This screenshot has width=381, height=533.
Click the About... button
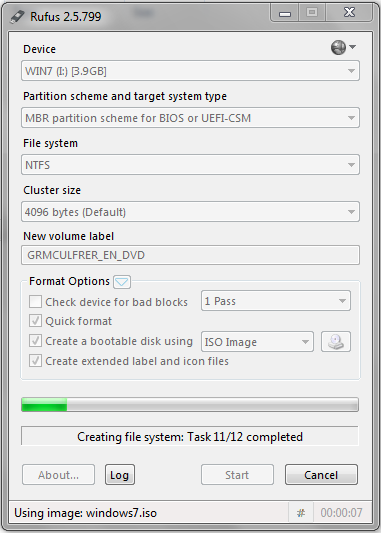pyautogui.click(x=58, y=475)
